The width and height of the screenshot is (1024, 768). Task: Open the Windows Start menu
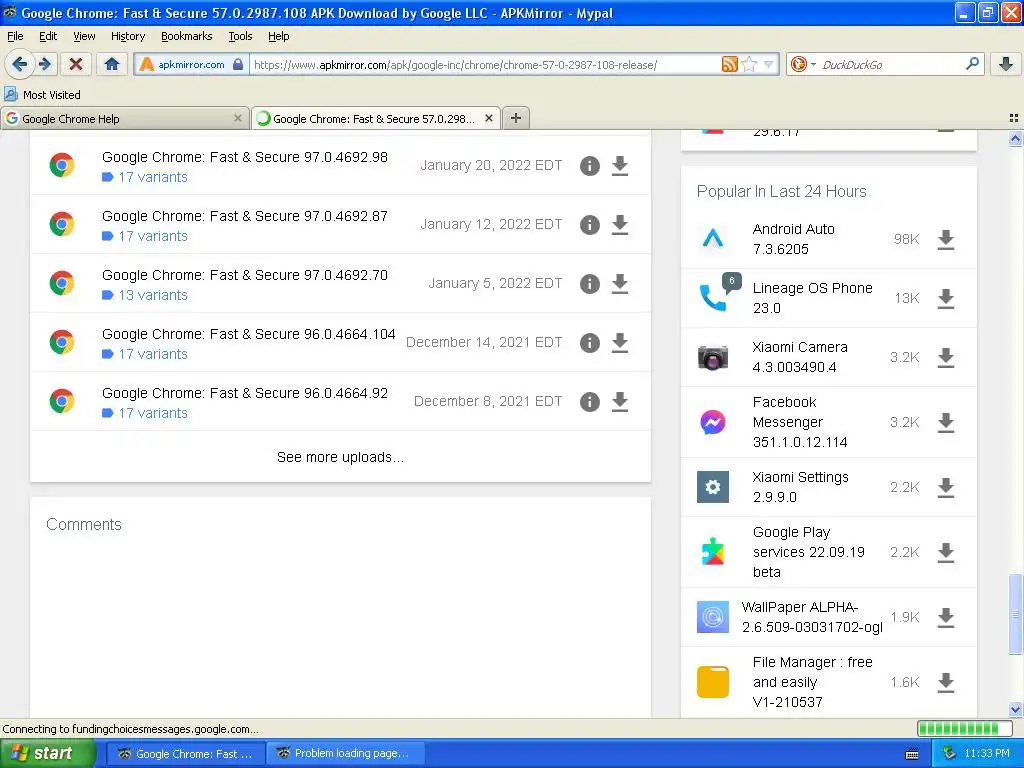(x=47, y=754)
